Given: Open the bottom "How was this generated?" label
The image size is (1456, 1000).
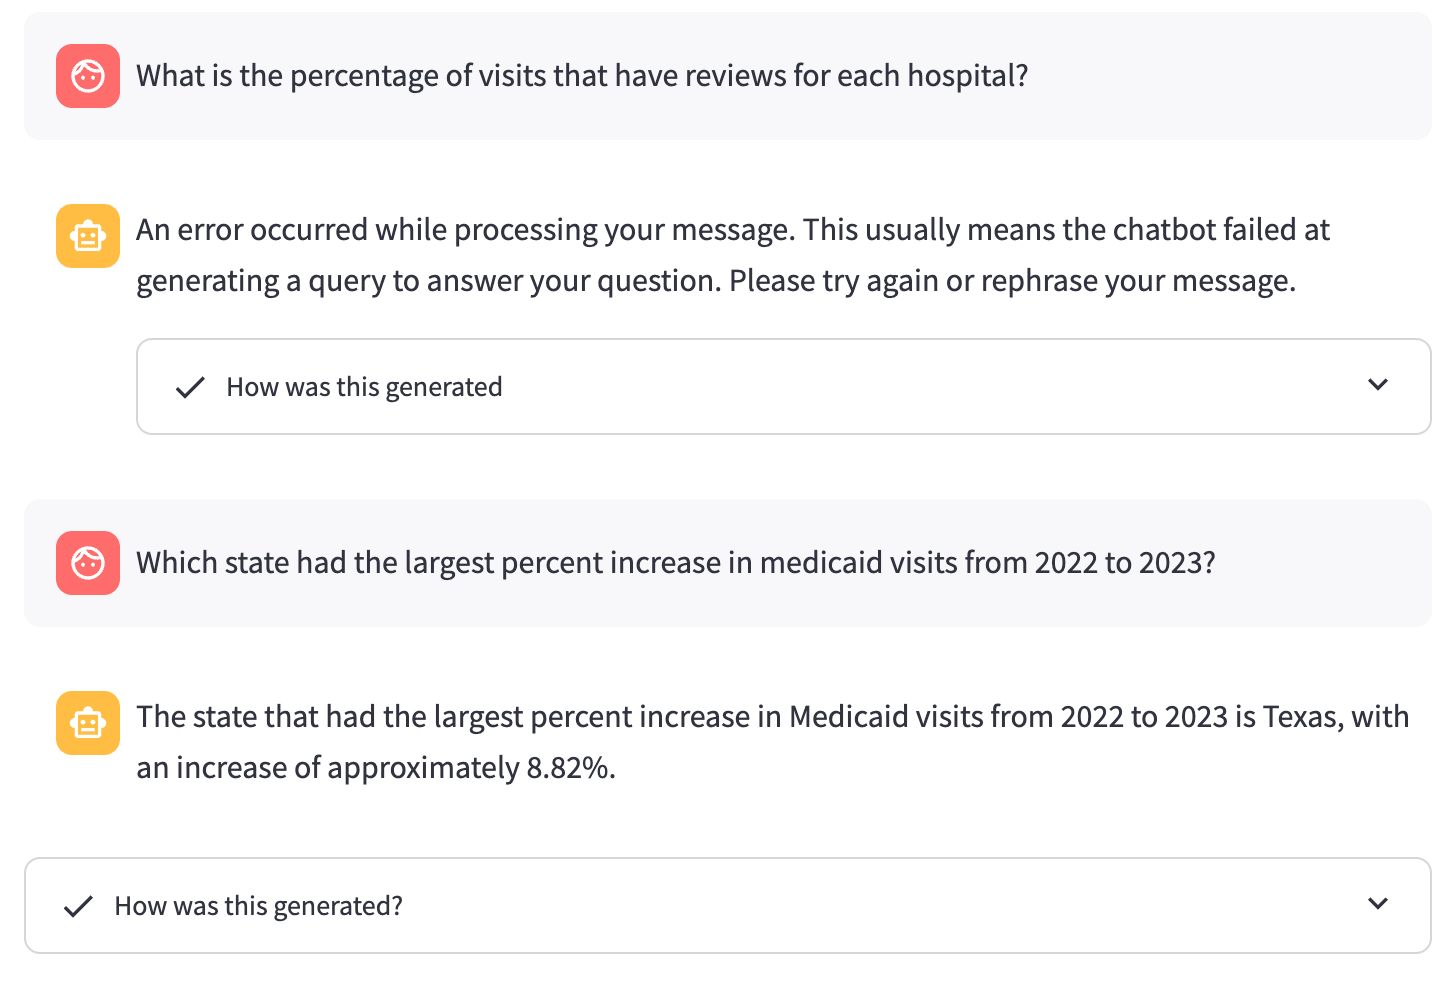Looking at the screenshot, I should [x=258, y=906].
